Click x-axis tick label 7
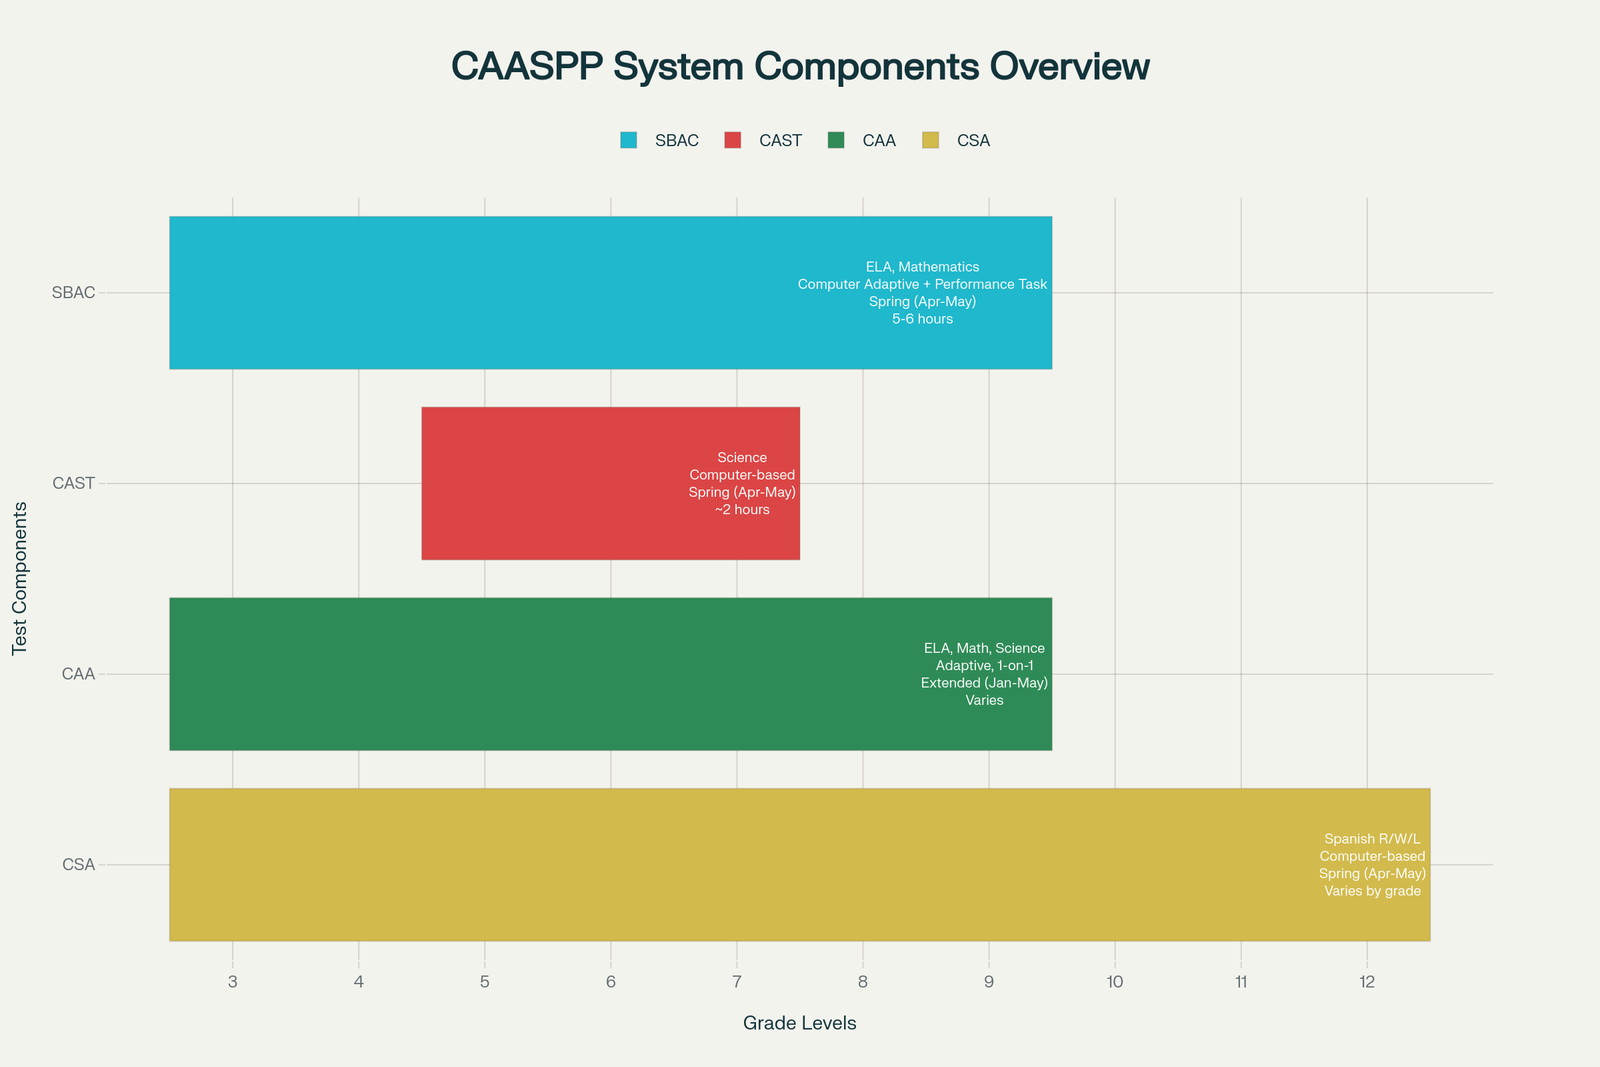Viewport: 1600px width, 1067px height. point(737,982)
